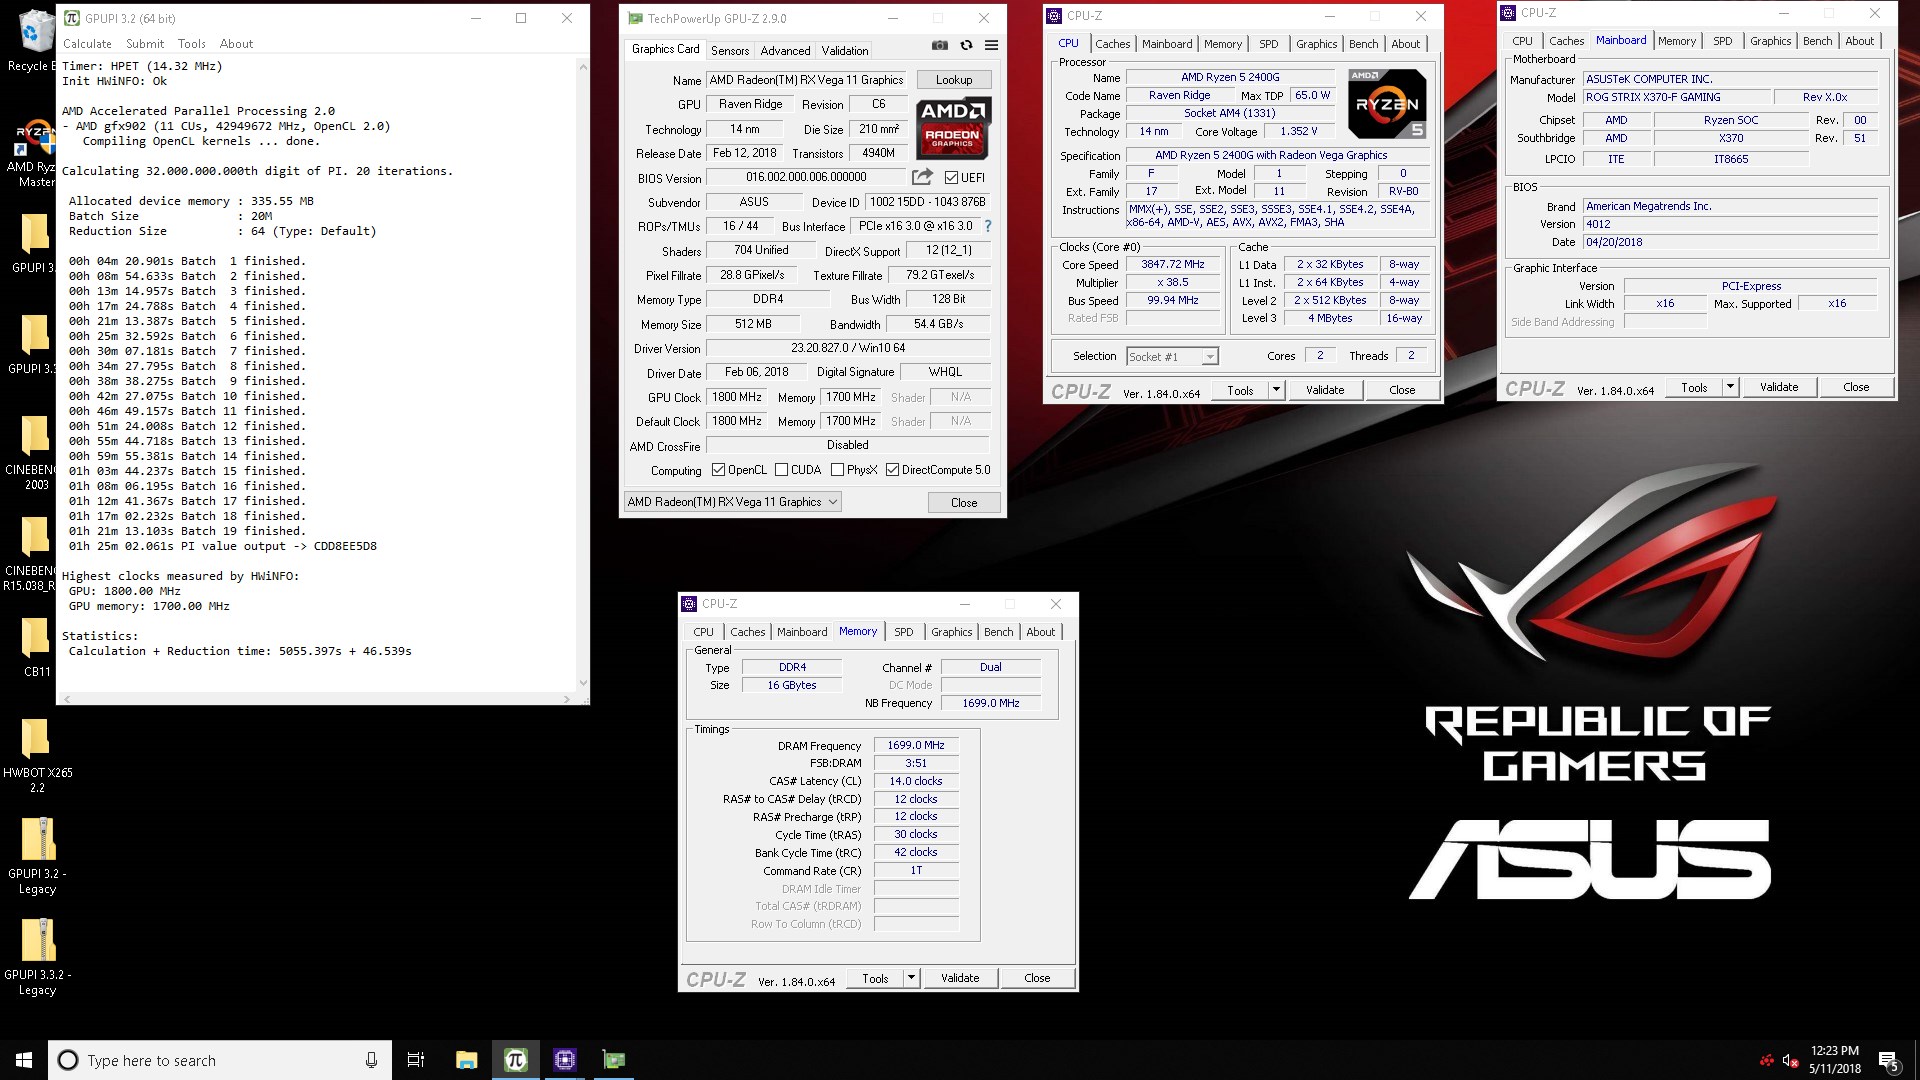Open the Windows Start menu

(24, 1060)
